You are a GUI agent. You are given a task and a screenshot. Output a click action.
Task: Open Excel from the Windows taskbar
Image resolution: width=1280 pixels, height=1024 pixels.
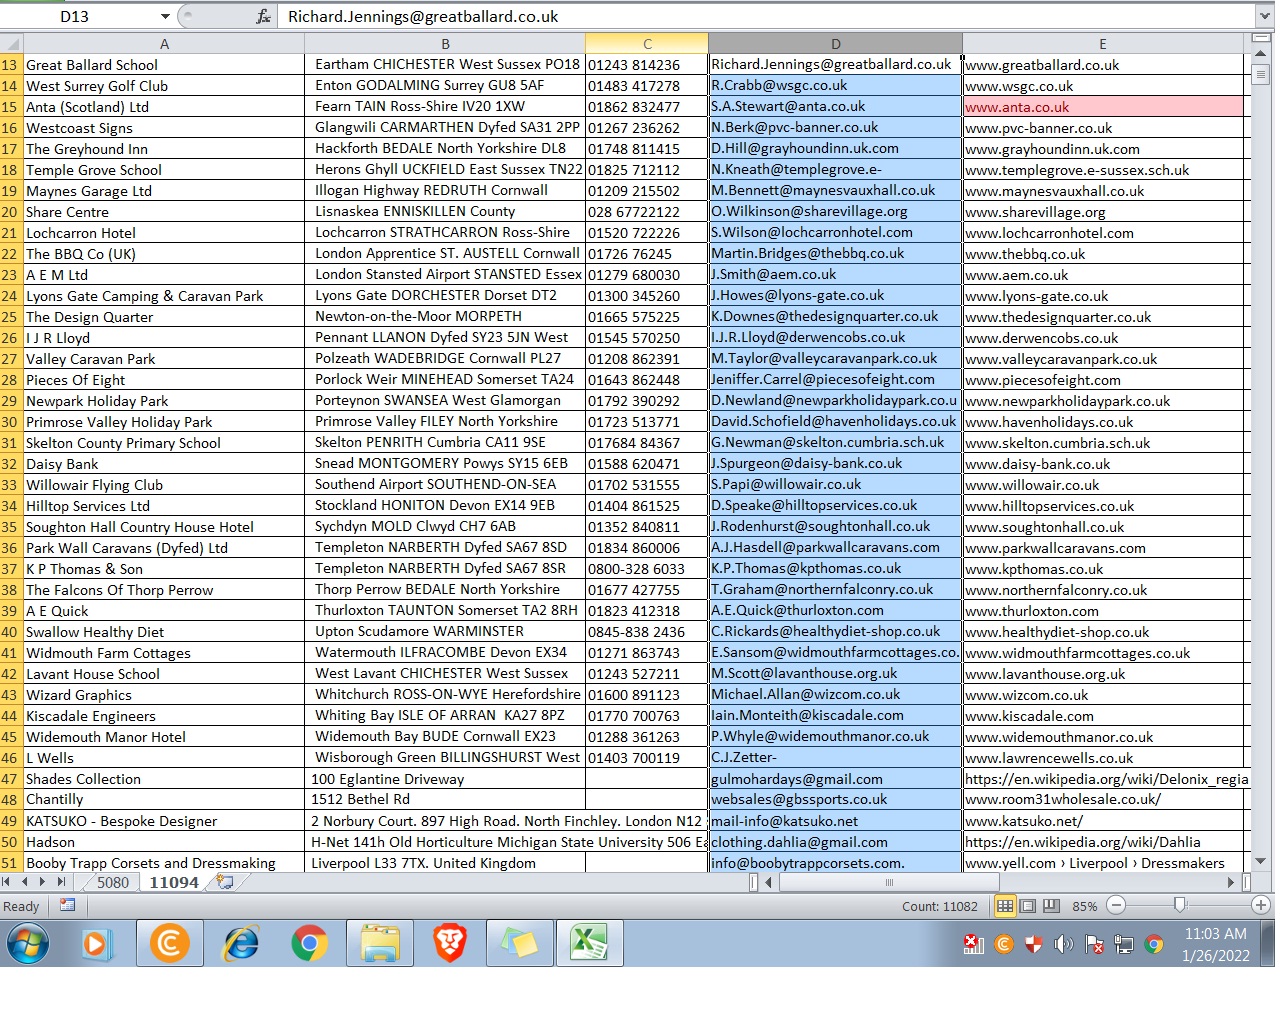point(589,943)
